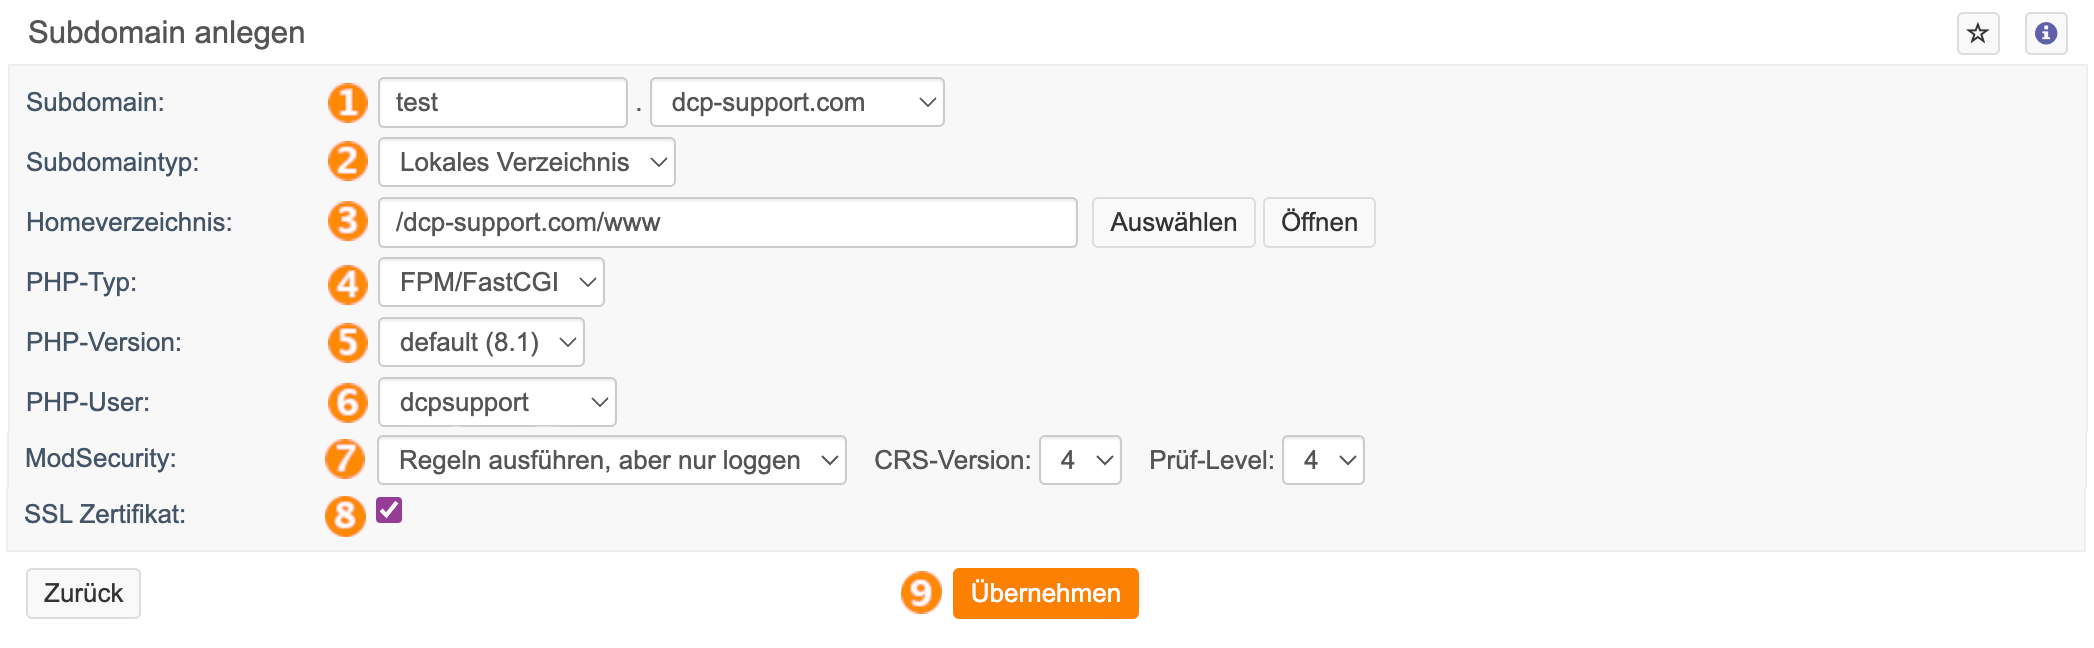Click the star favorite icon
2094x648 pixels.
click(1977, 34)
